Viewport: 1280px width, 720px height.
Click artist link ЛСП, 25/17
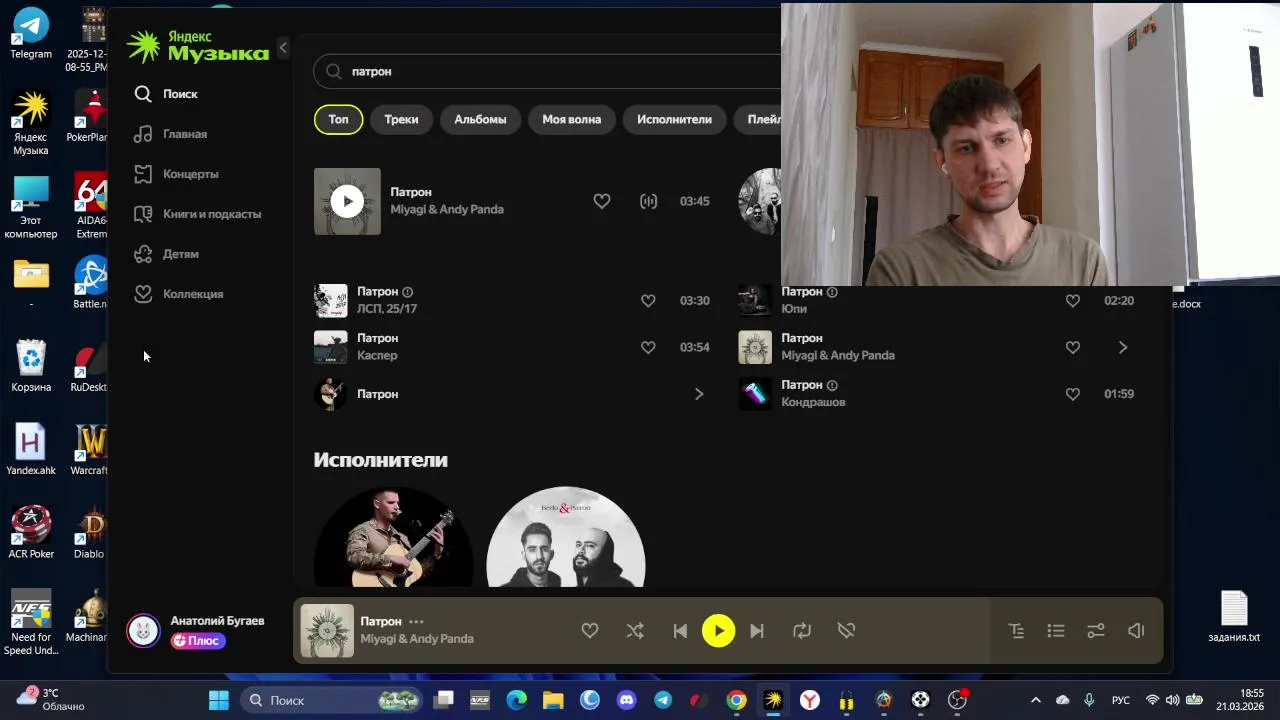coord(387,309)
